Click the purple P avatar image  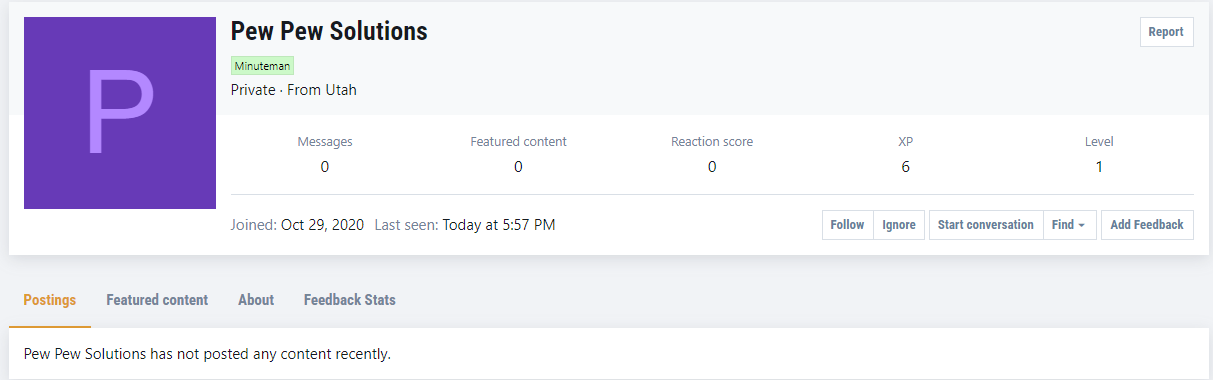[x=120, y=113]
